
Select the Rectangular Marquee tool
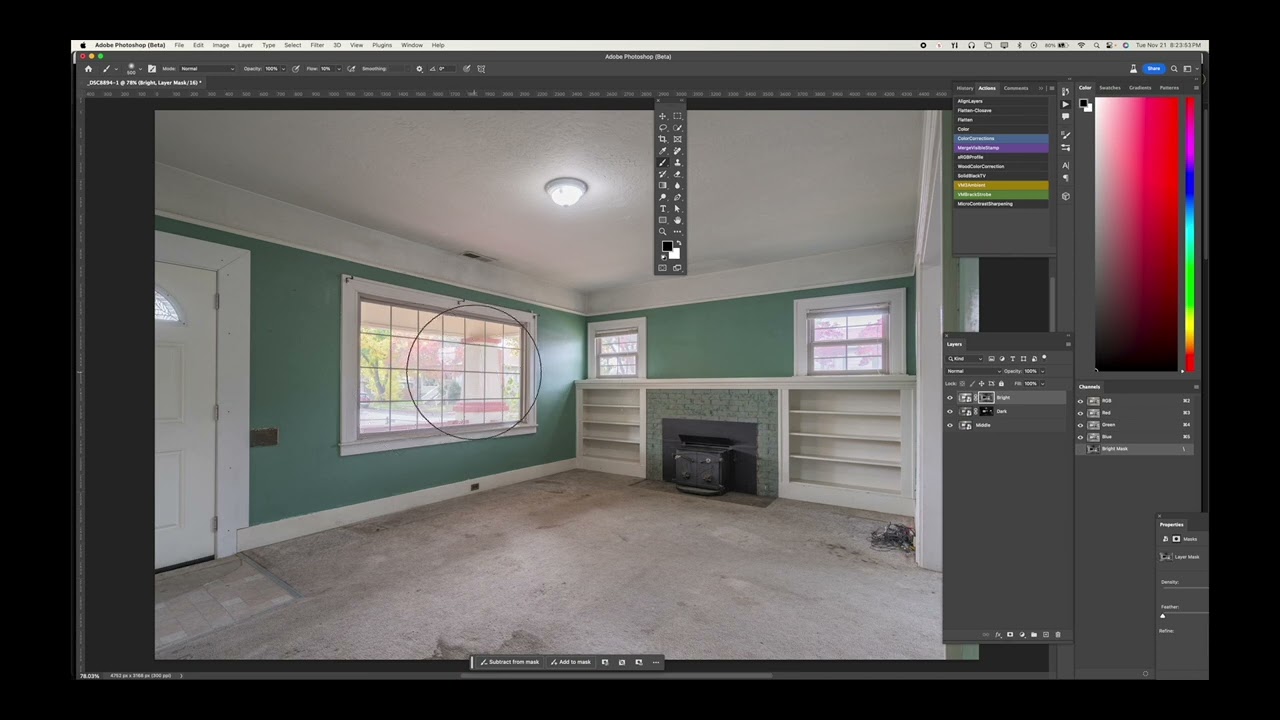point(677,116)
